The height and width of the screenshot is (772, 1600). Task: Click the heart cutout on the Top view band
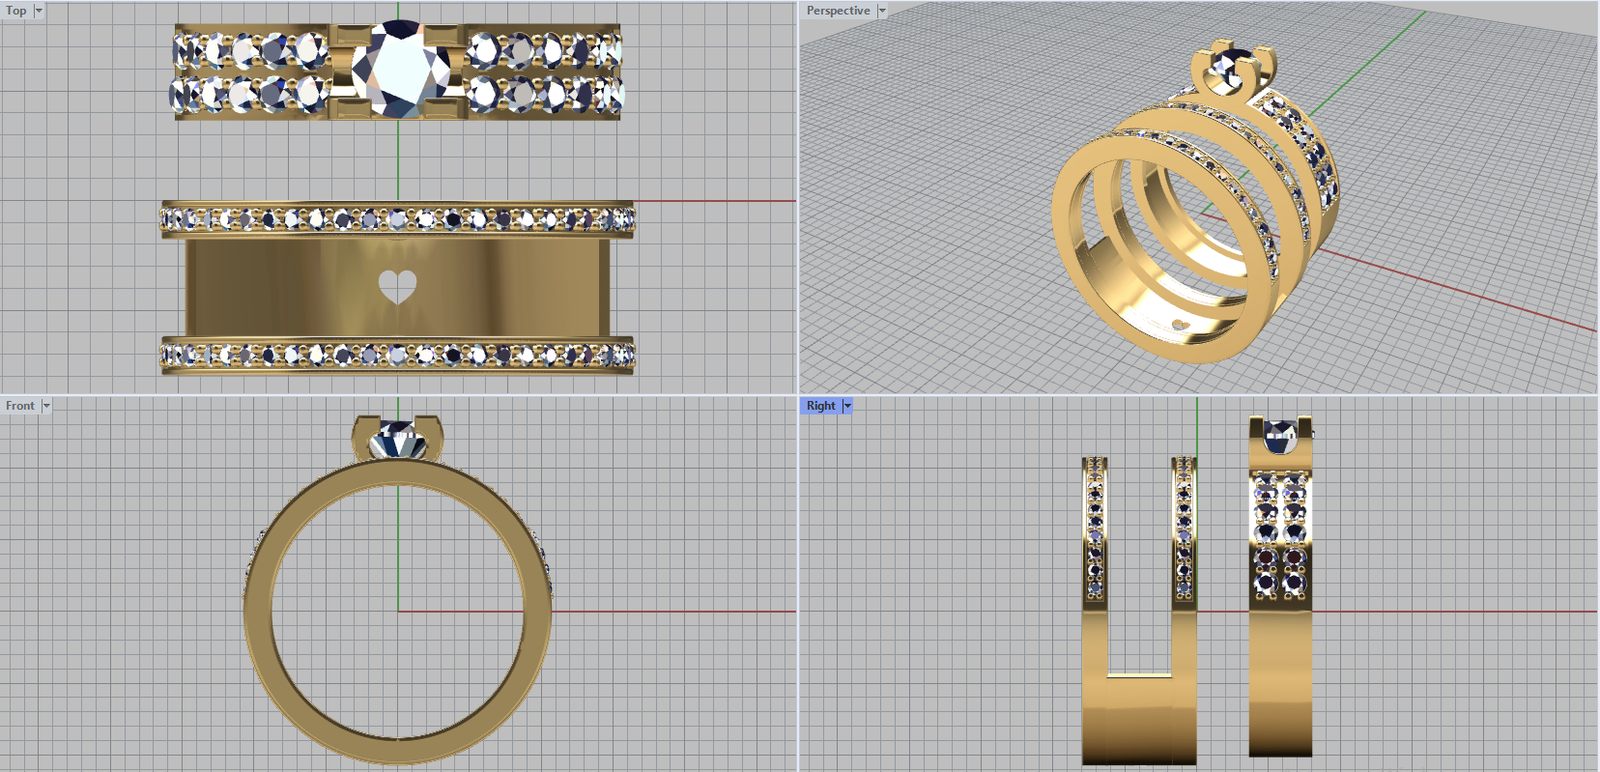tap(397, 287)
